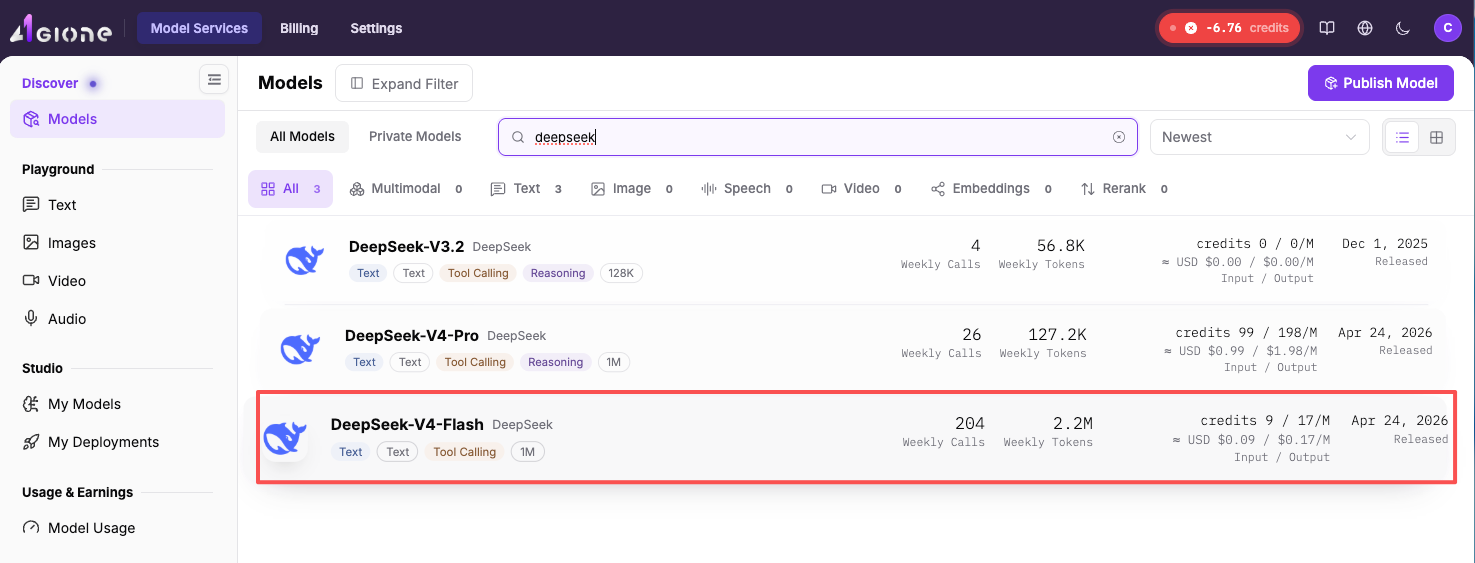Switch to grid view
The image size is (1475, 563).
click(1437, 137)
